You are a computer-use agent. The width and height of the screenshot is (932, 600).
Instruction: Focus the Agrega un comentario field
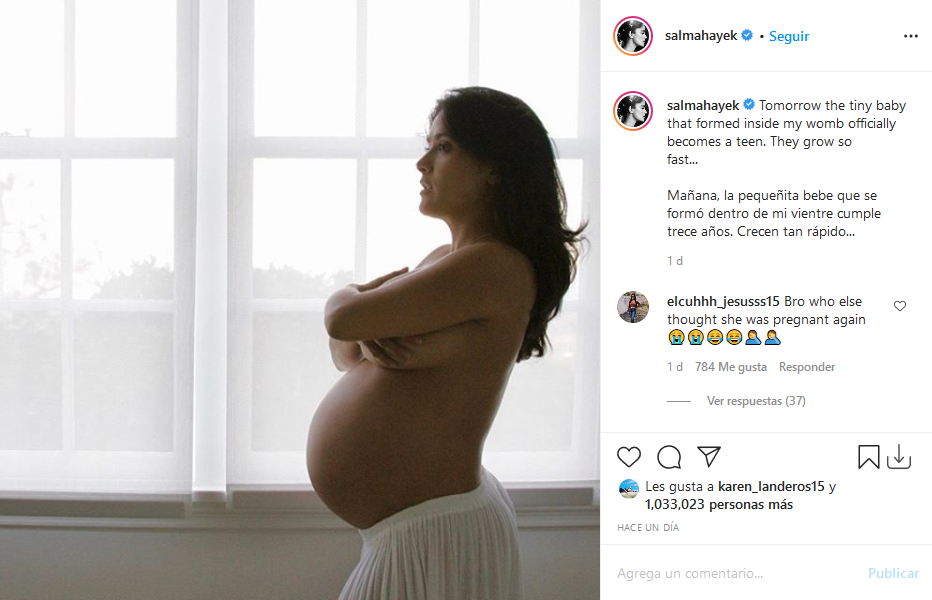tap(737, 573)
